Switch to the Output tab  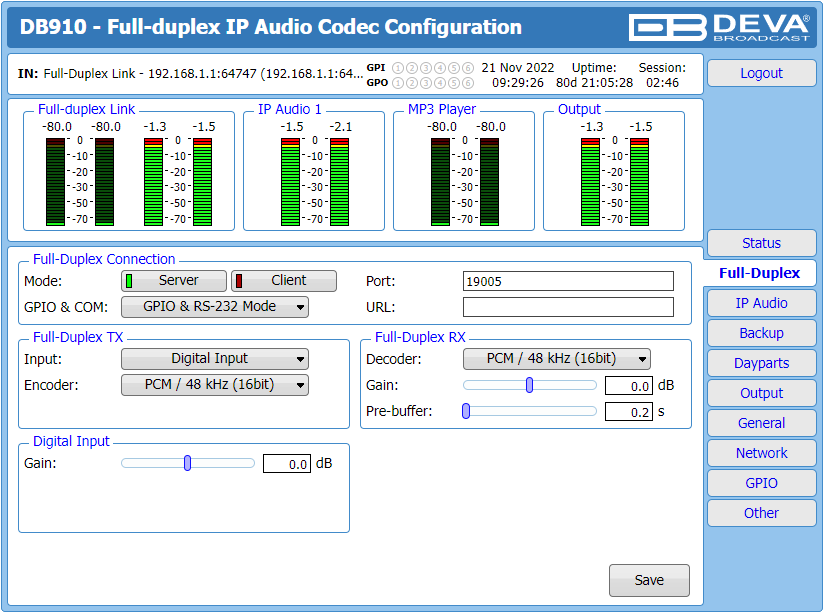coord(761,393)
